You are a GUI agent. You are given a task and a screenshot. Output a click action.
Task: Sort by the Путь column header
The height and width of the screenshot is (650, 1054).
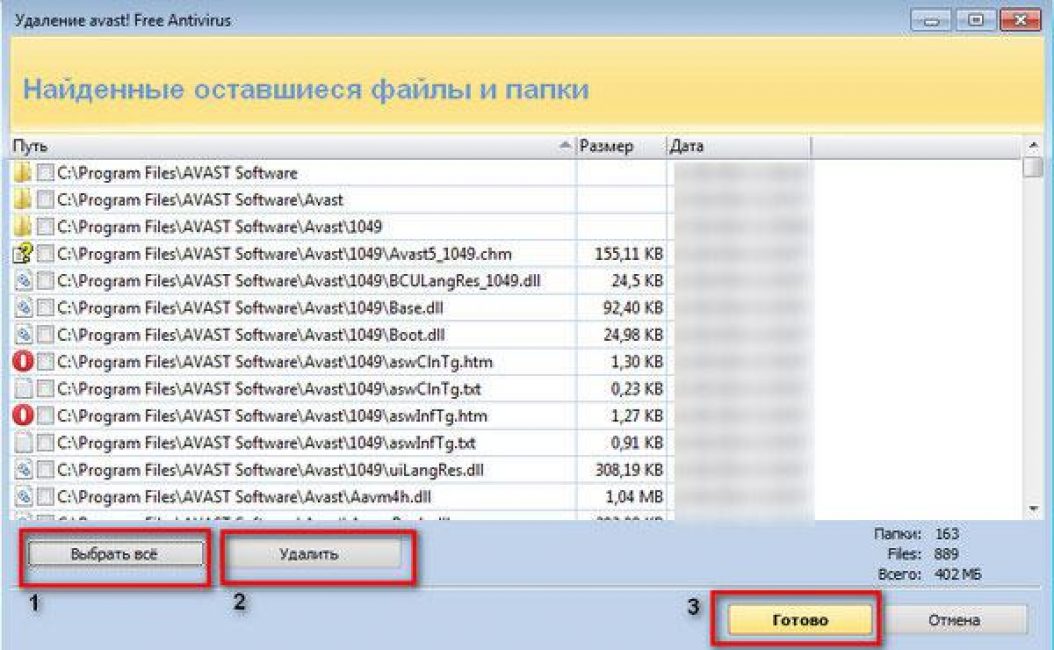coord(292,146)
